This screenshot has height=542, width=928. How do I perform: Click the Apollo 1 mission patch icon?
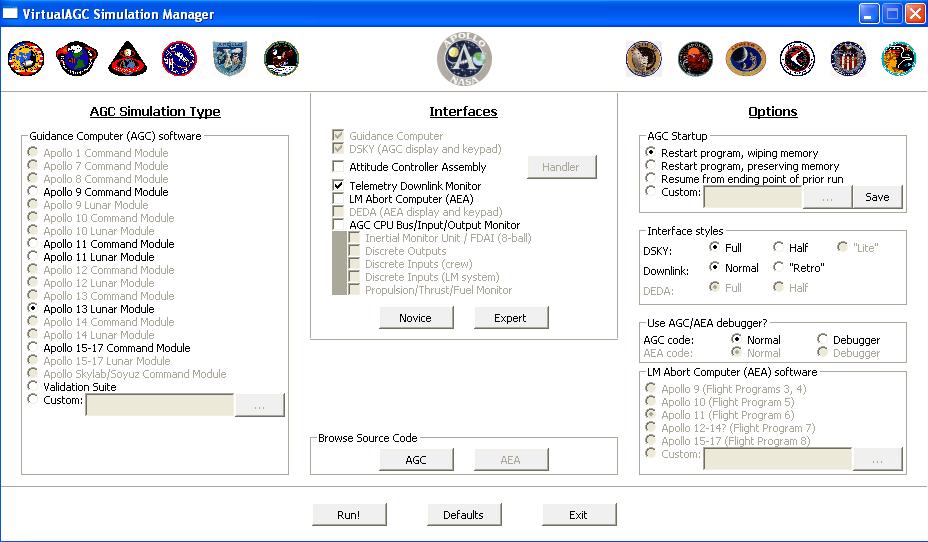pyautogui.click(x=26, y=59)
